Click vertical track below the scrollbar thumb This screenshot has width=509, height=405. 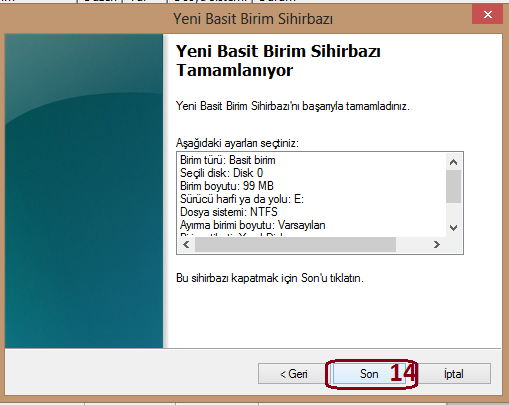453,212
